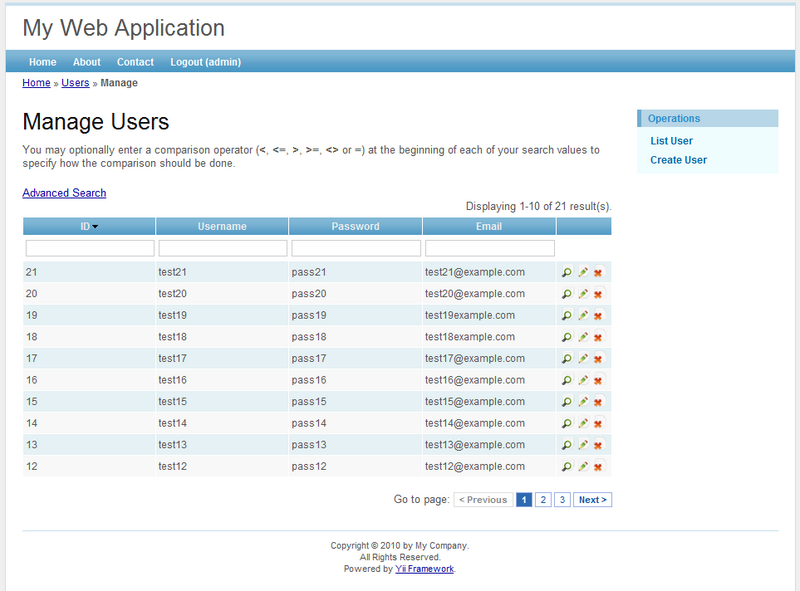Edit user test16 with pencil icon
Viewport: 800px width, 591px height.
(x=583, y=380)
